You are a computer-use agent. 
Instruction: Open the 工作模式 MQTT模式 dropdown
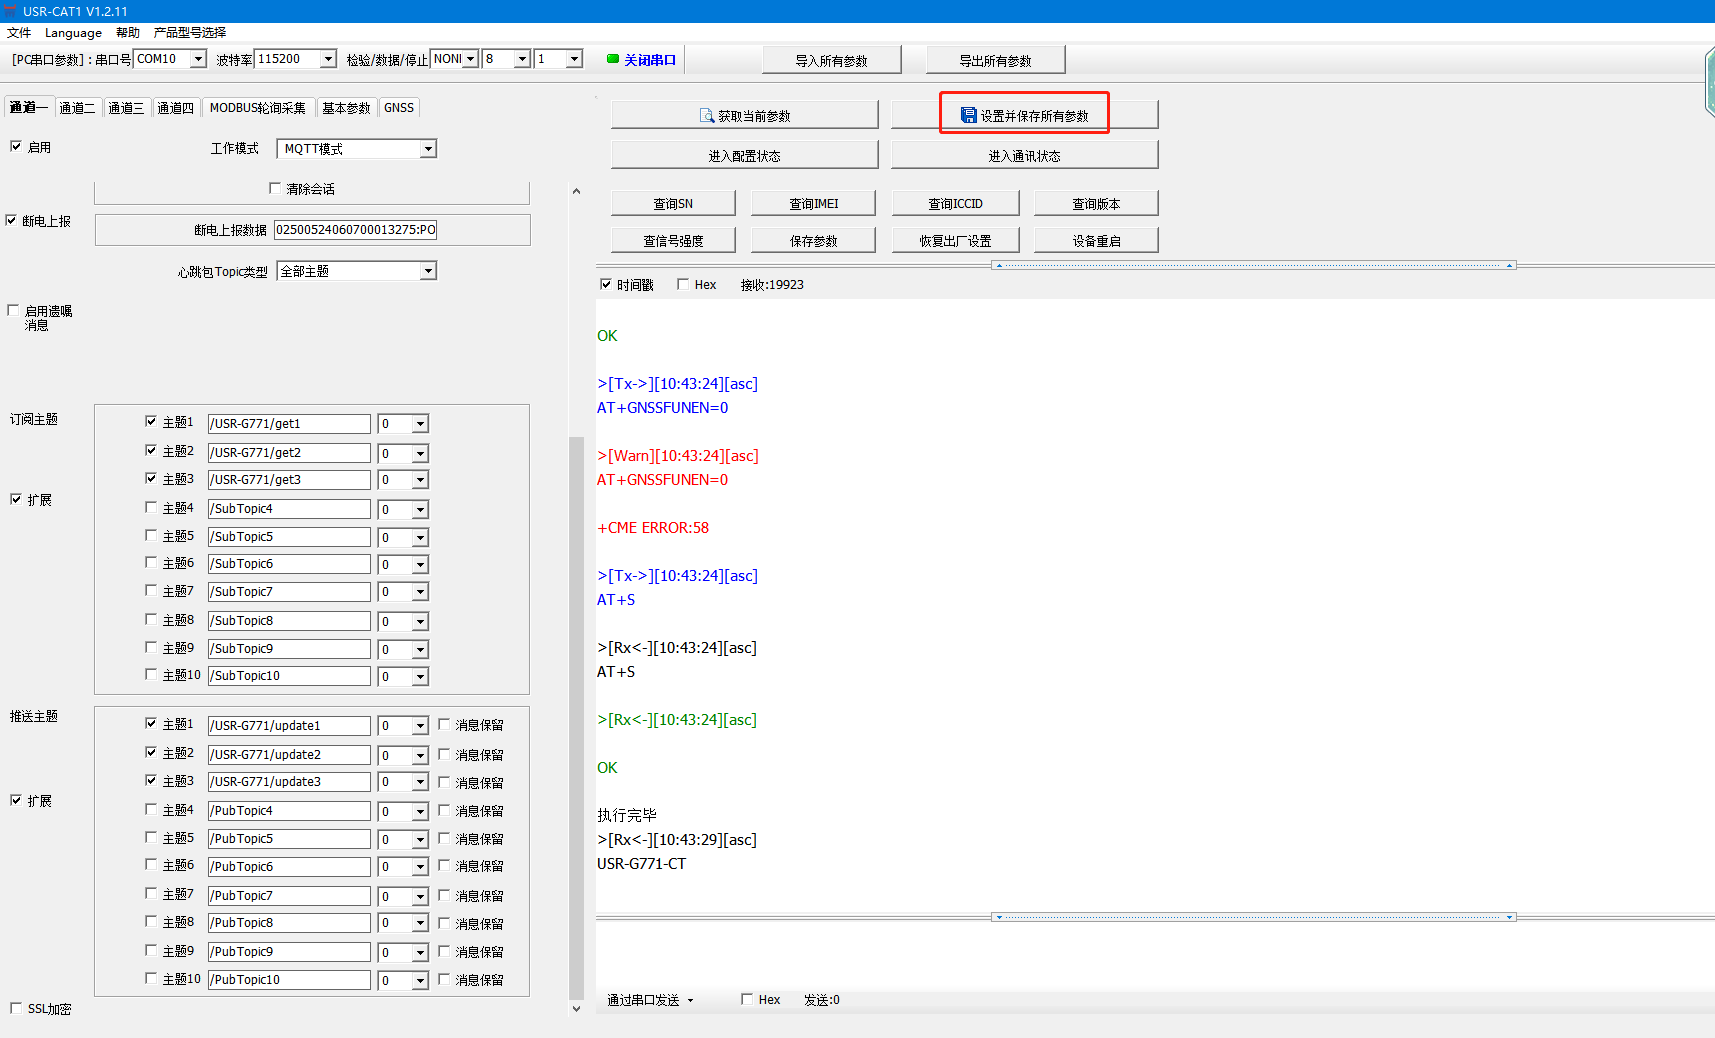tap(428, 149)
